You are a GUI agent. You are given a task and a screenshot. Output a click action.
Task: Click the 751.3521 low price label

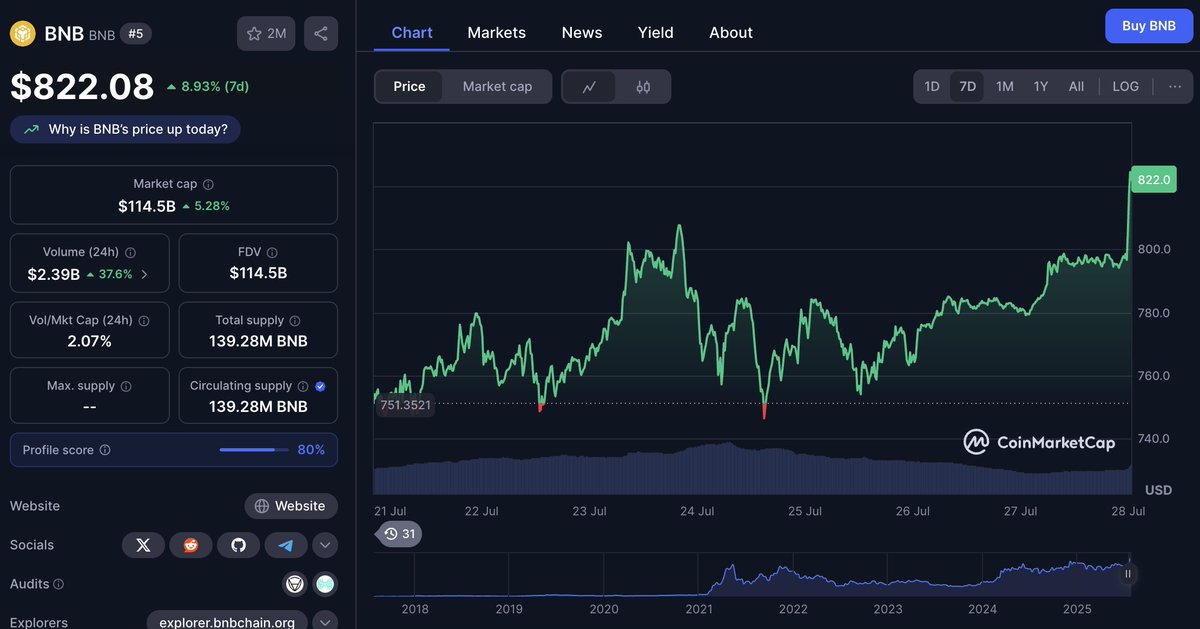pos(406,405)
